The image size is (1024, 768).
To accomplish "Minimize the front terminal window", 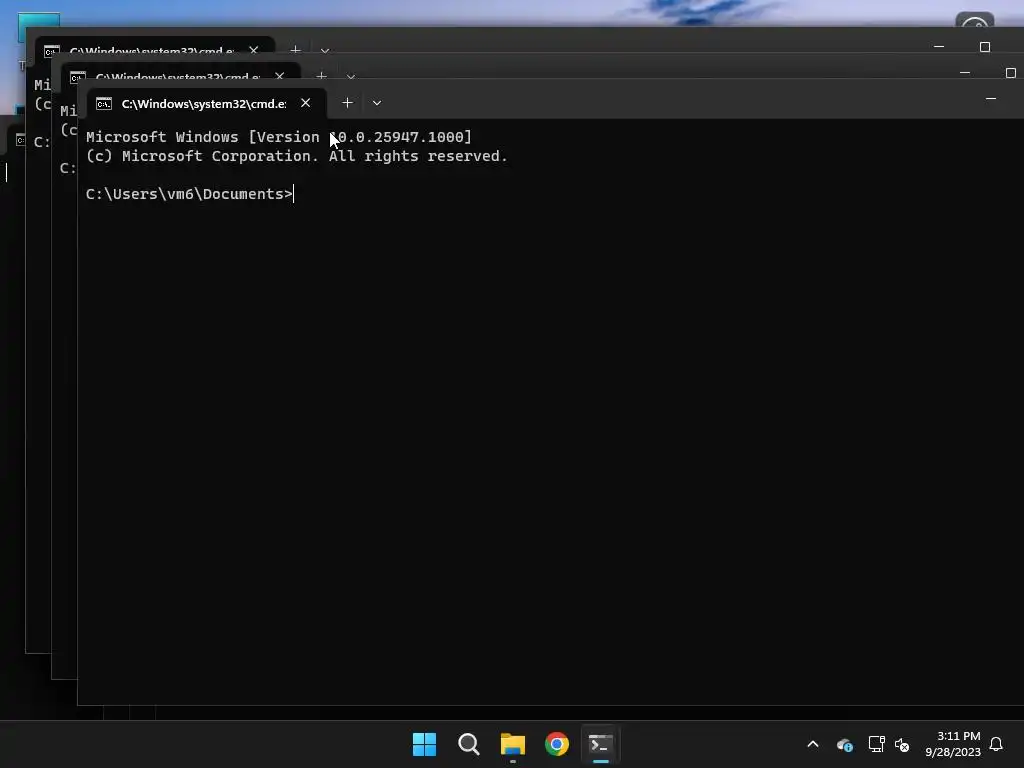I will point(991,99).
